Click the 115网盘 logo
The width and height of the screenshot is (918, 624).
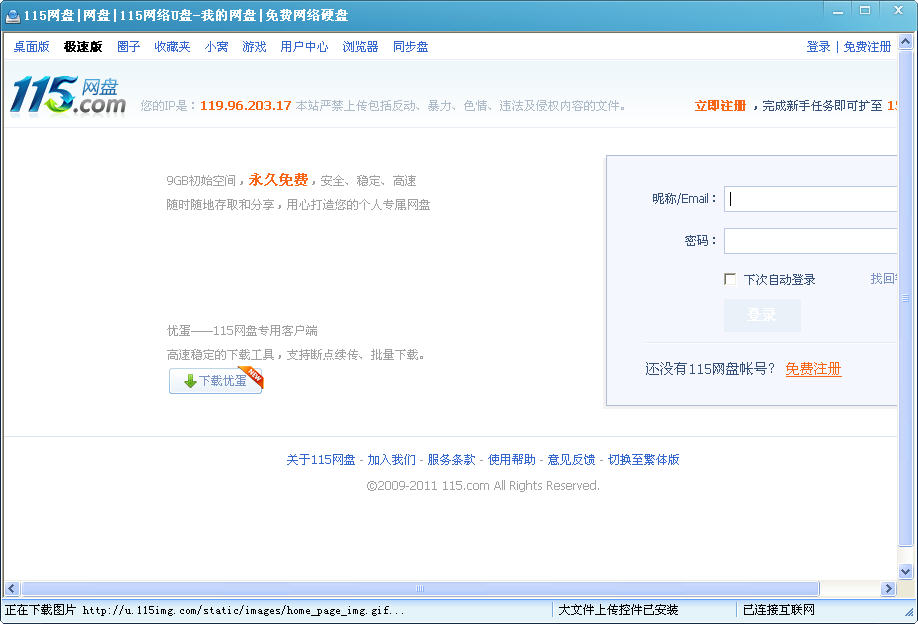(68, 95)
